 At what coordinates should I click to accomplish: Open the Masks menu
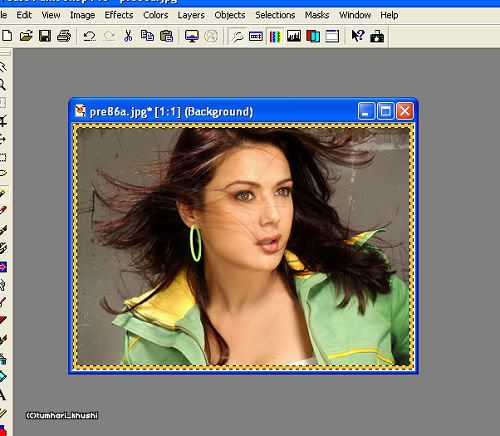(317, 15)
